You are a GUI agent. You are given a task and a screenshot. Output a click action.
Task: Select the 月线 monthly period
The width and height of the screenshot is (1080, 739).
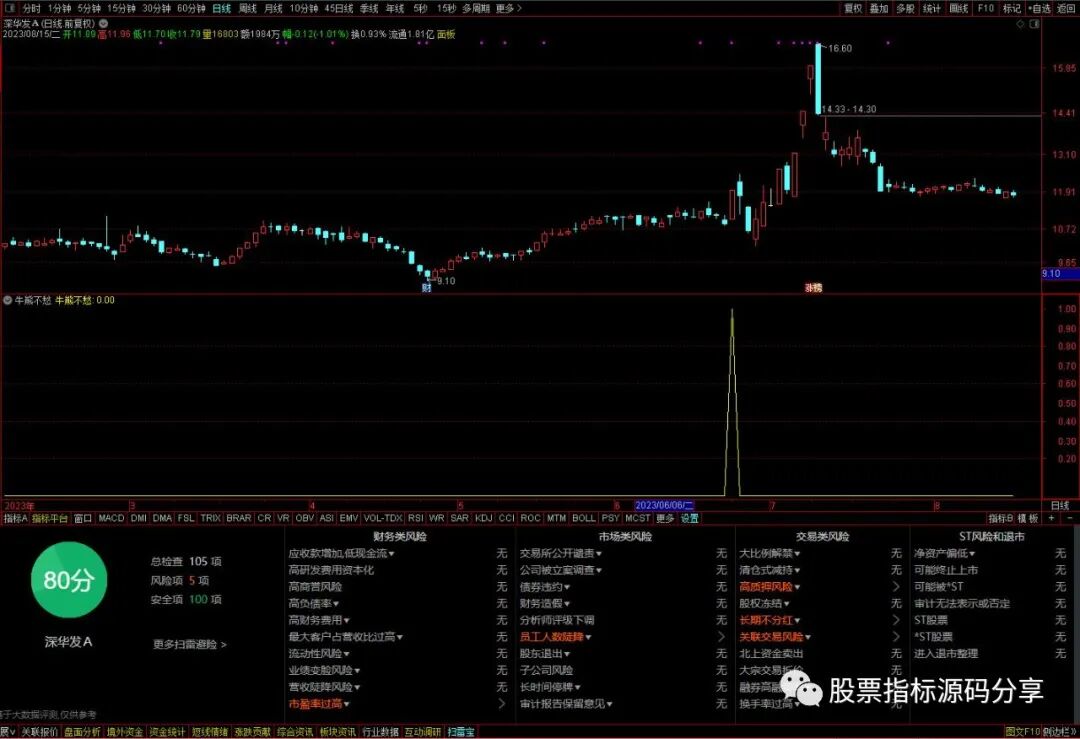(273, 8)
